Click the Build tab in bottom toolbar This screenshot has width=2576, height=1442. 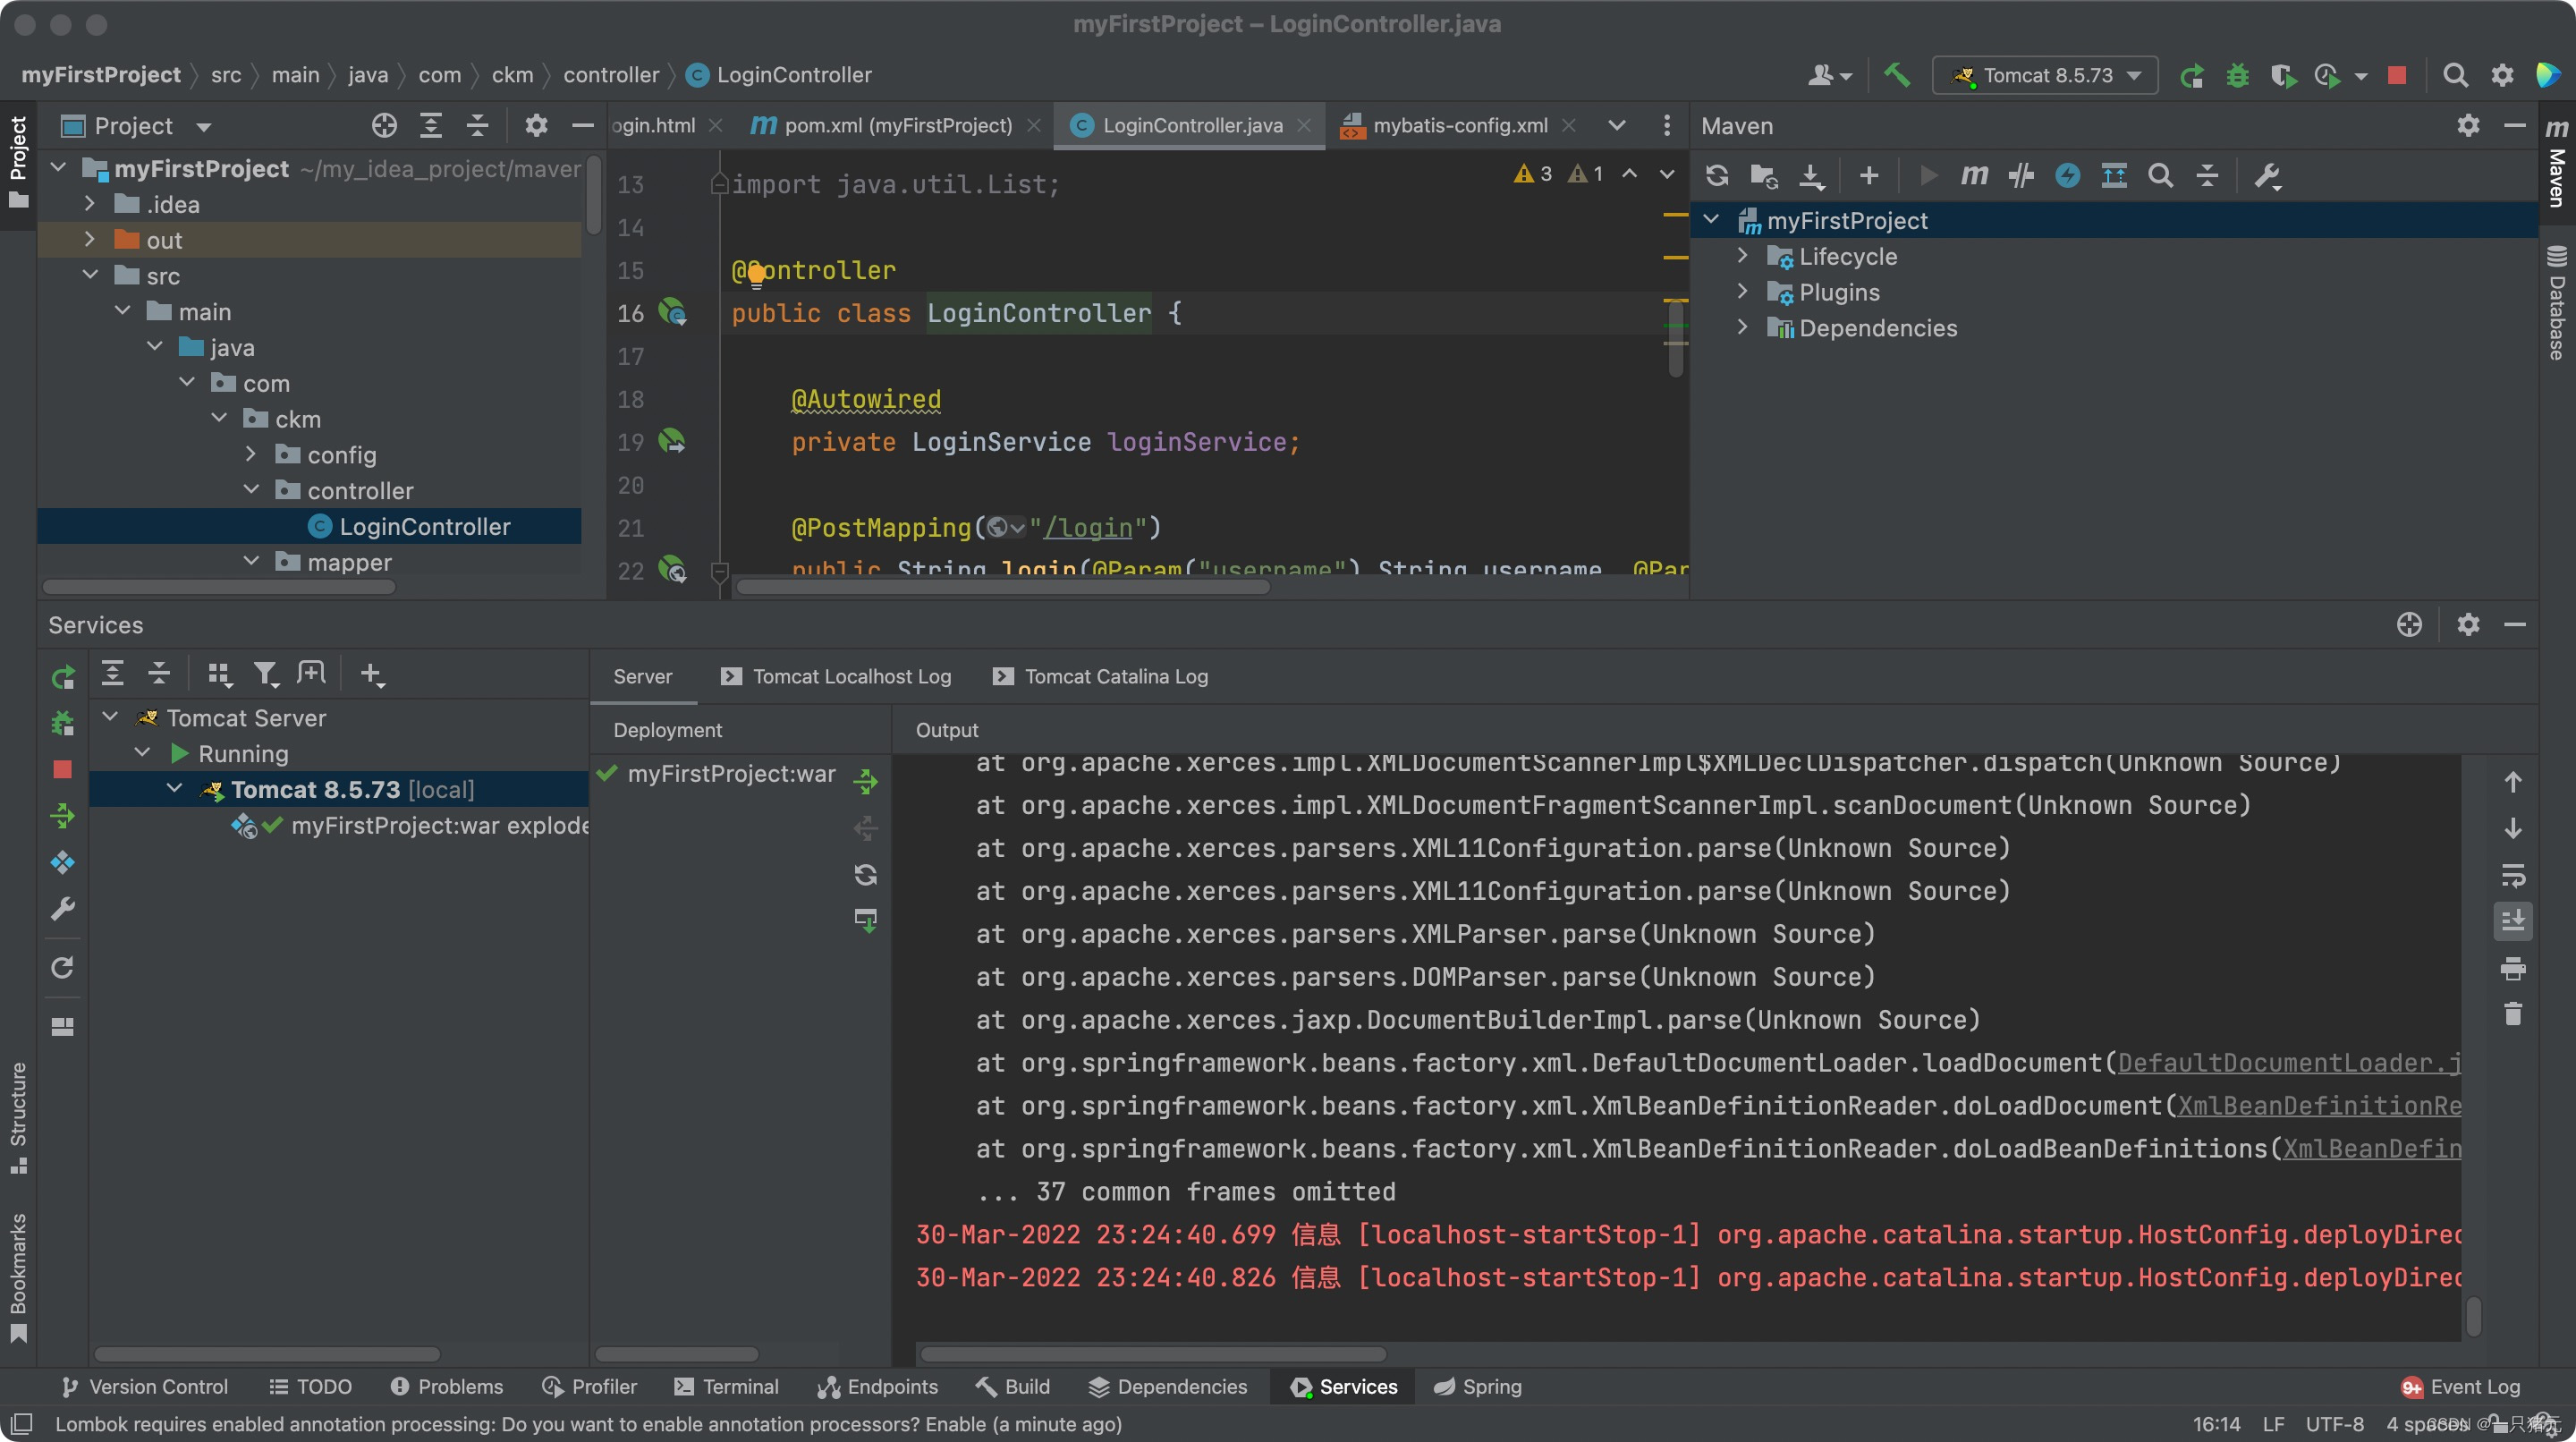tap(1022, 1386)
